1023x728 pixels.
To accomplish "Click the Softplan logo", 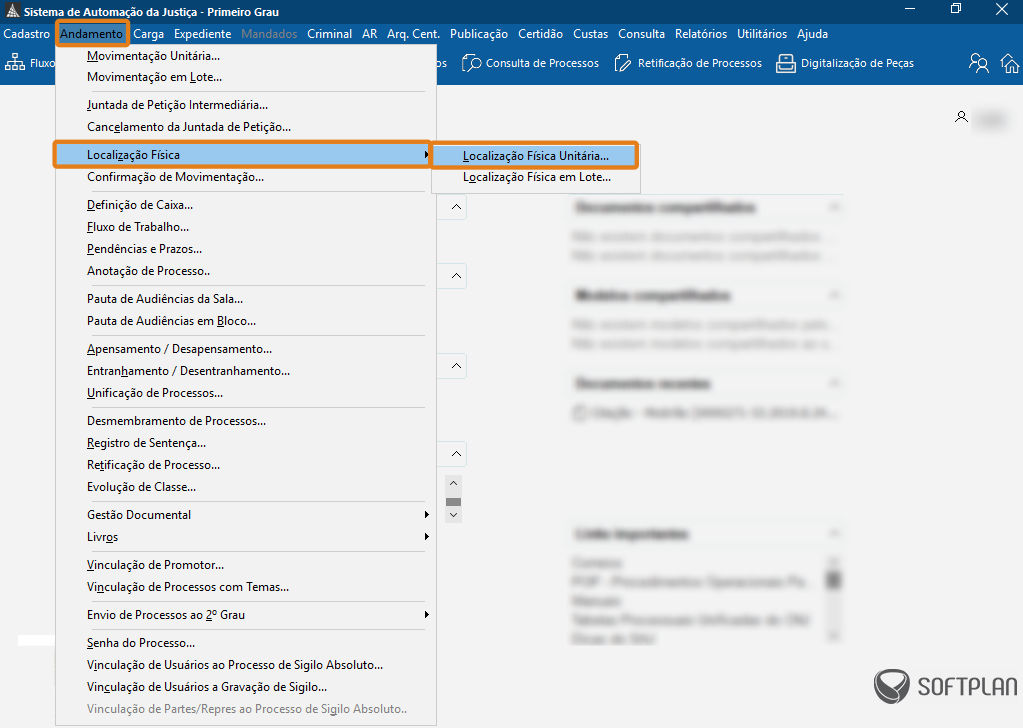I will pyautogui.click(x=945, y=686).
